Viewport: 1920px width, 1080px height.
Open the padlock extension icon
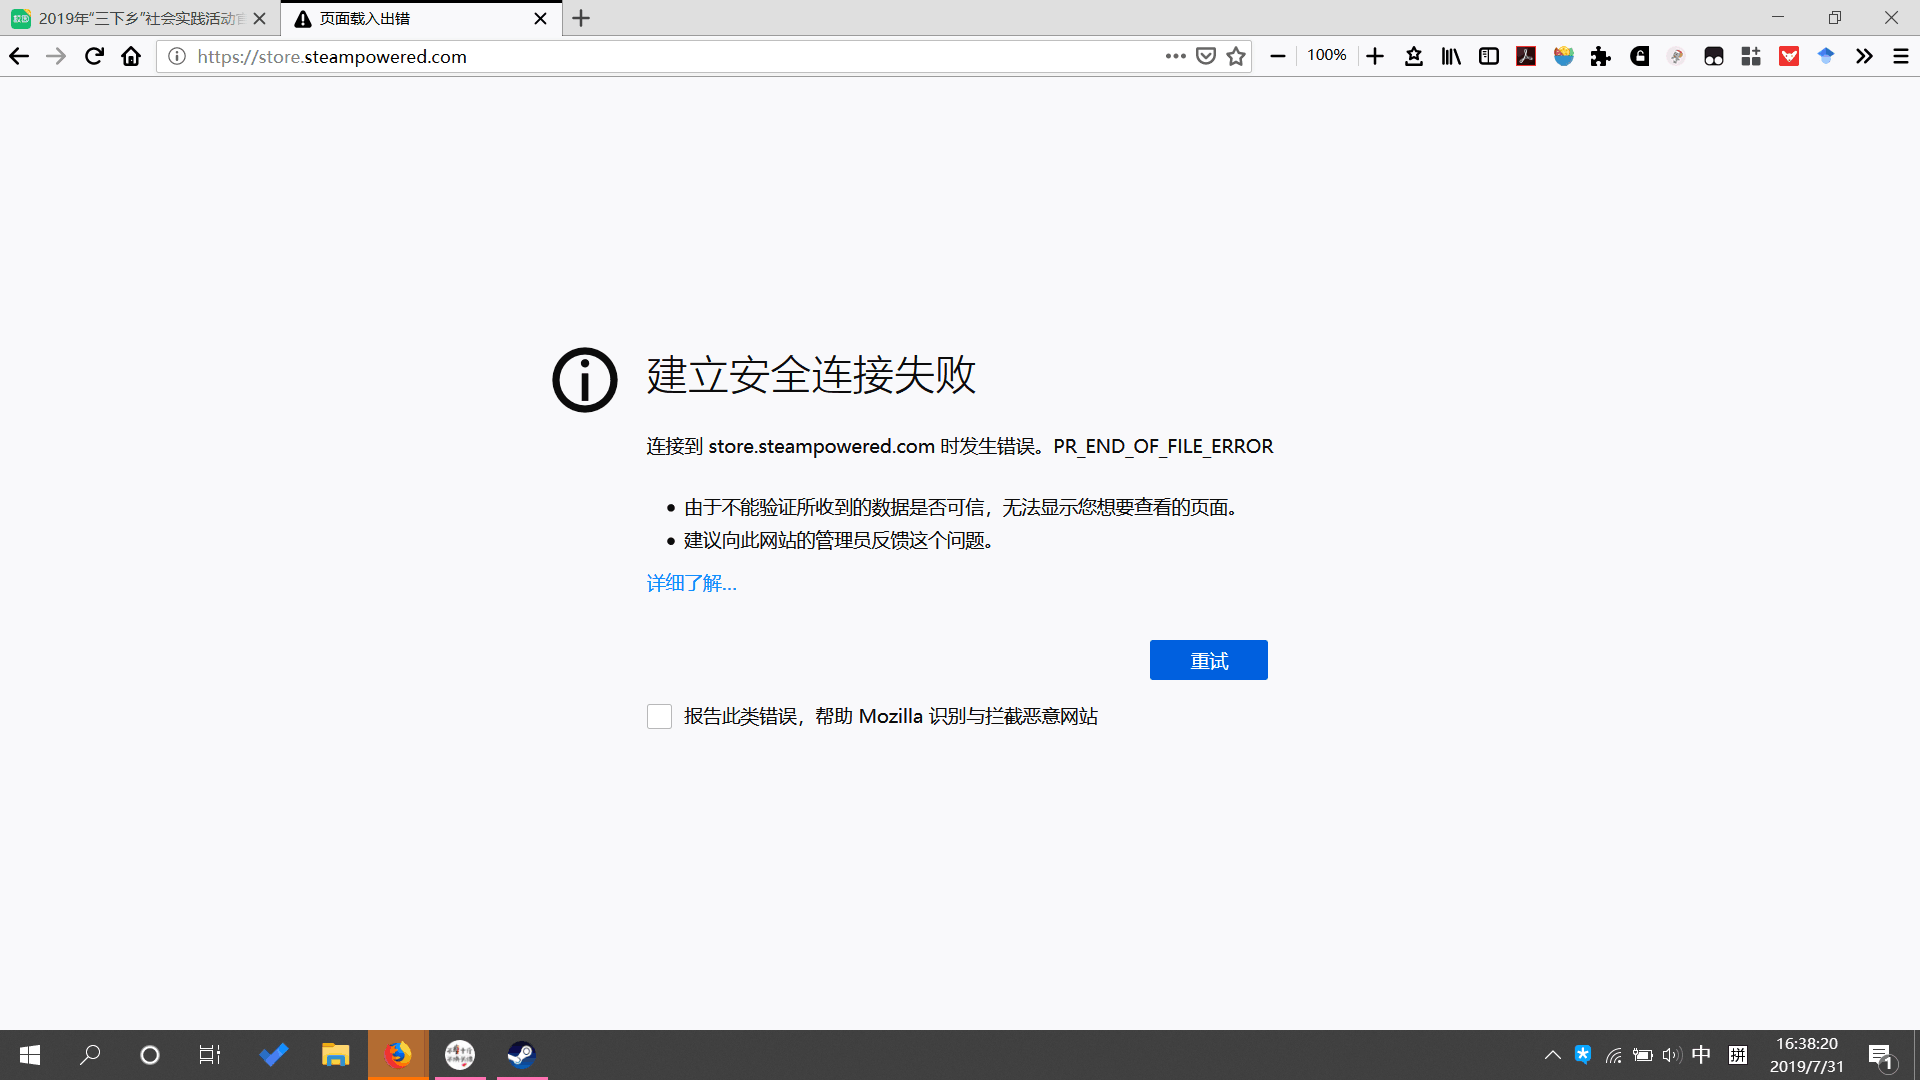pyautogui.click(x=1639, y=56)
